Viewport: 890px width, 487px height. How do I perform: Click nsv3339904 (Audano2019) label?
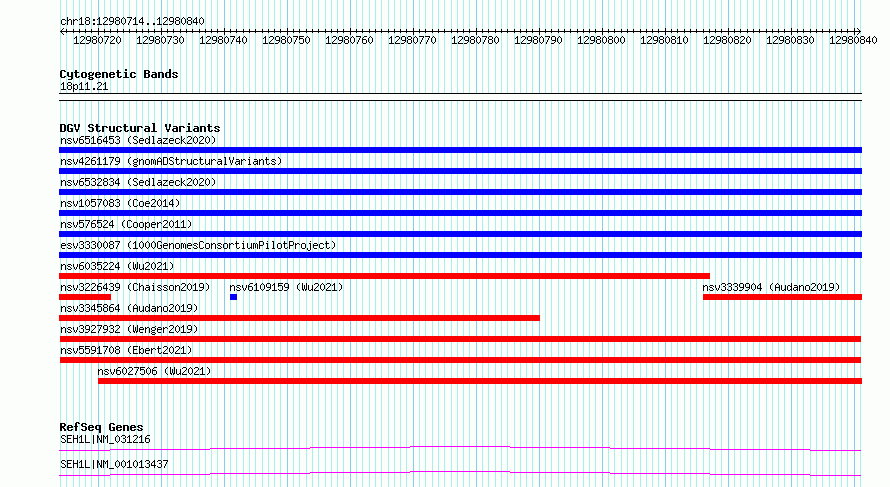[771, 287]
